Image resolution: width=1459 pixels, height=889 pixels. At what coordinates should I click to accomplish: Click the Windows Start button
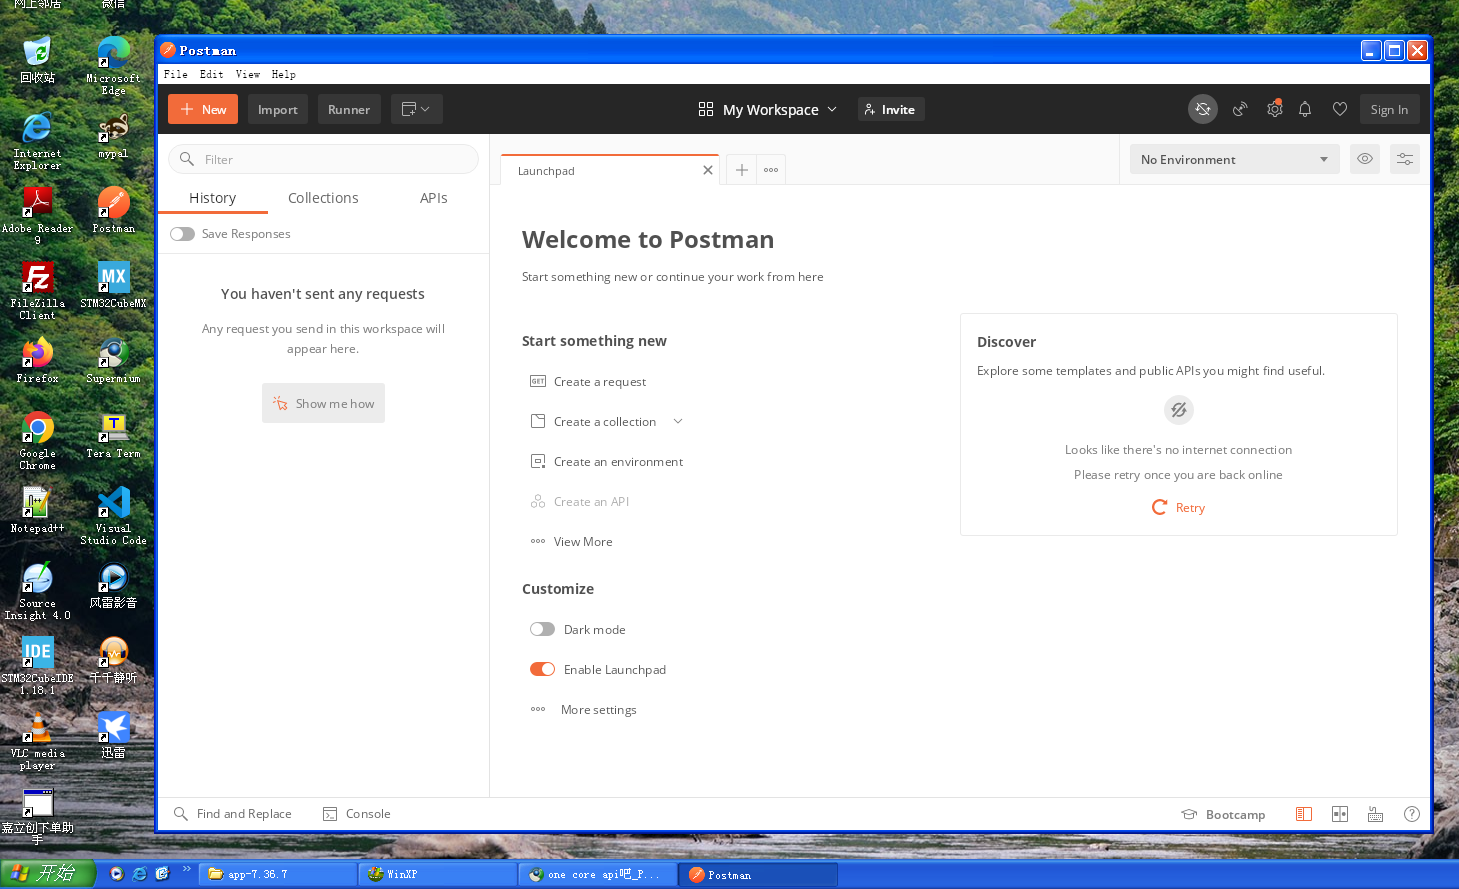[x=48, y=874]
